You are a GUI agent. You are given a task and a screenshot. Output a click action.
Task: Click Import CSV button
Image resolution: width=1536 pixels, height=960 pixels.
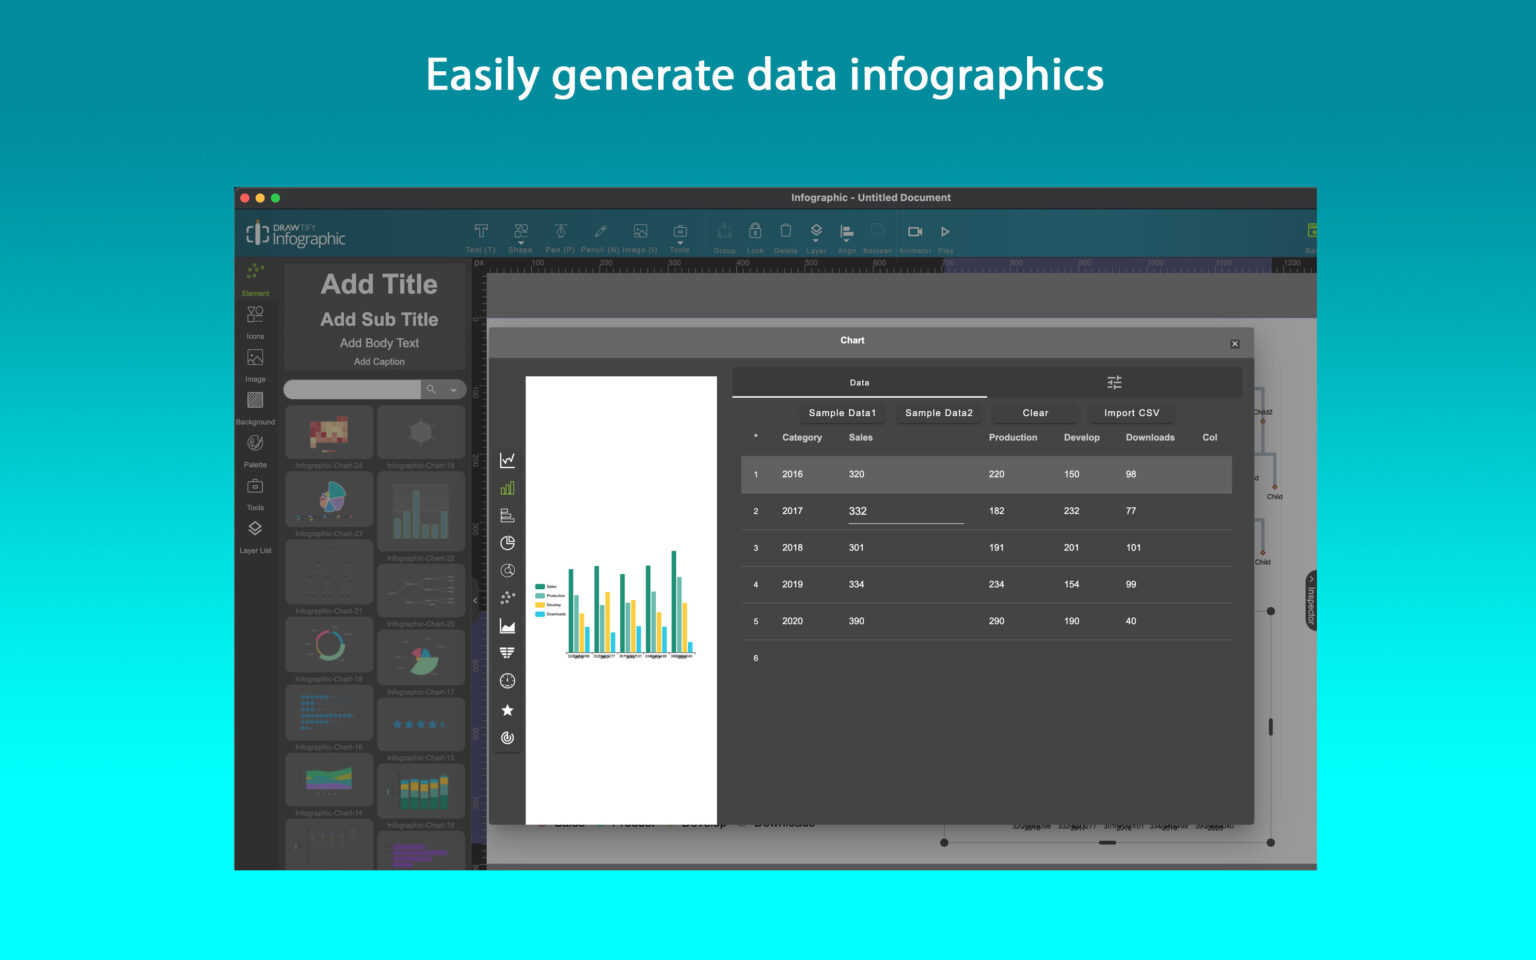click(1130, 413)
